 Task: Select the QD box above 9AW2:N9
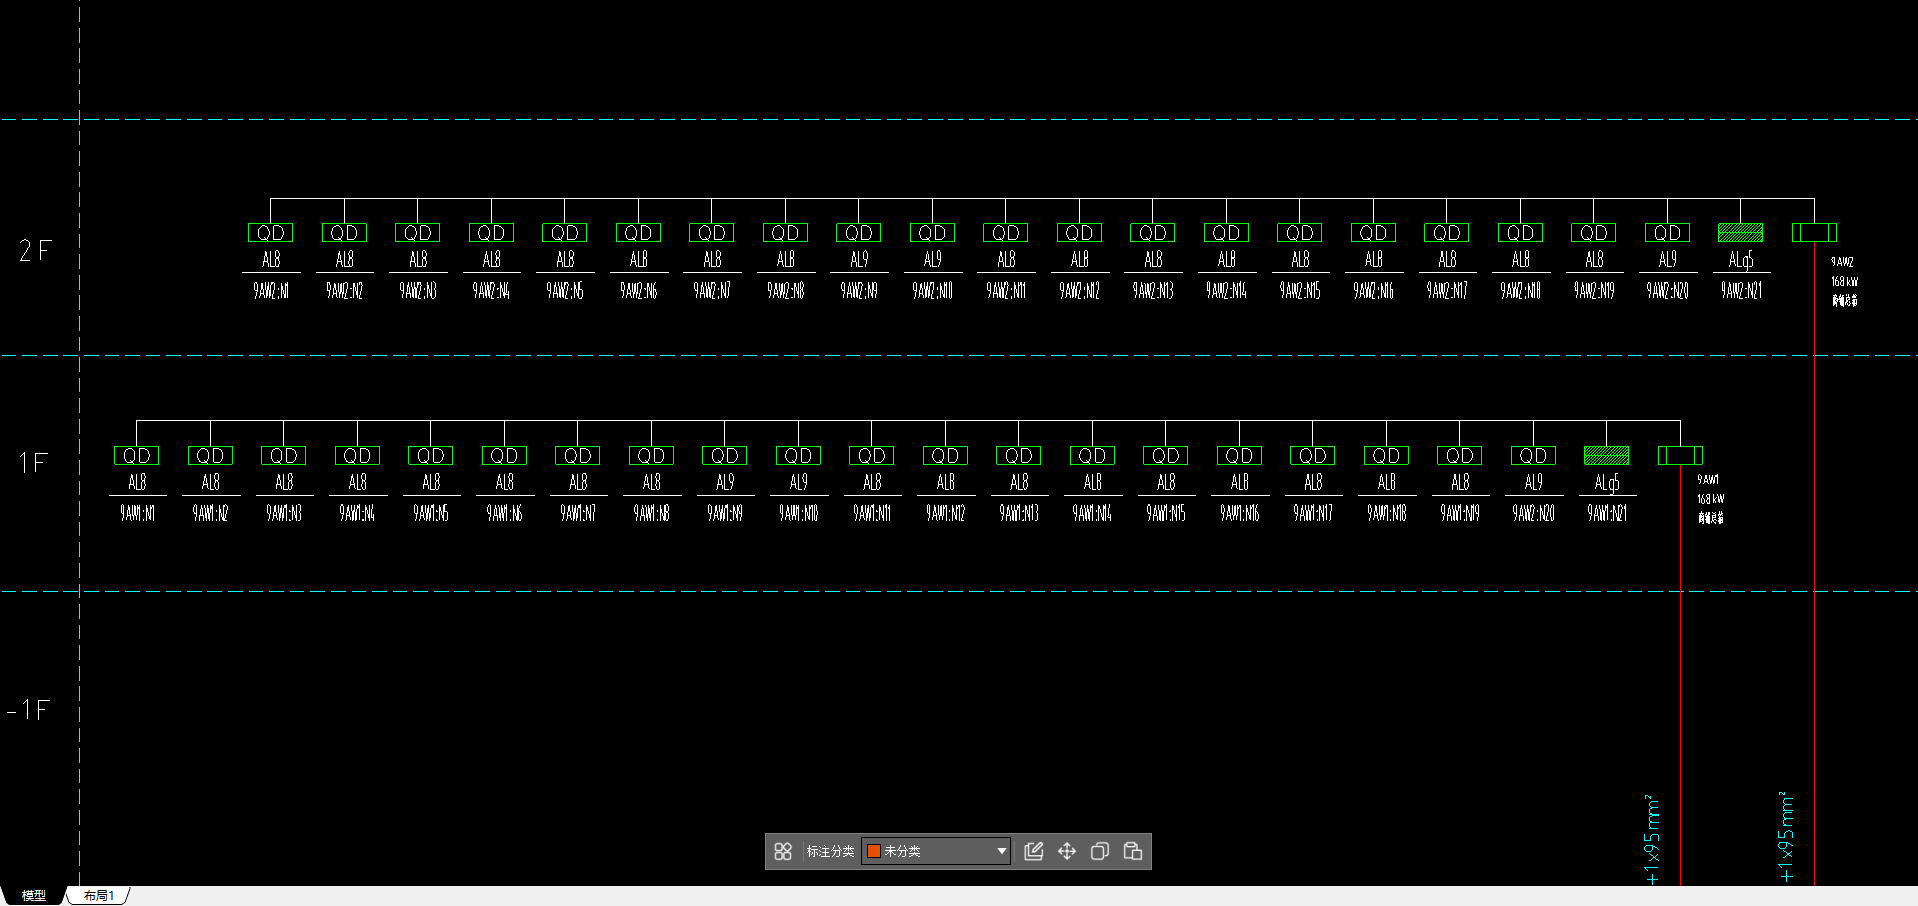coord(859,233)
